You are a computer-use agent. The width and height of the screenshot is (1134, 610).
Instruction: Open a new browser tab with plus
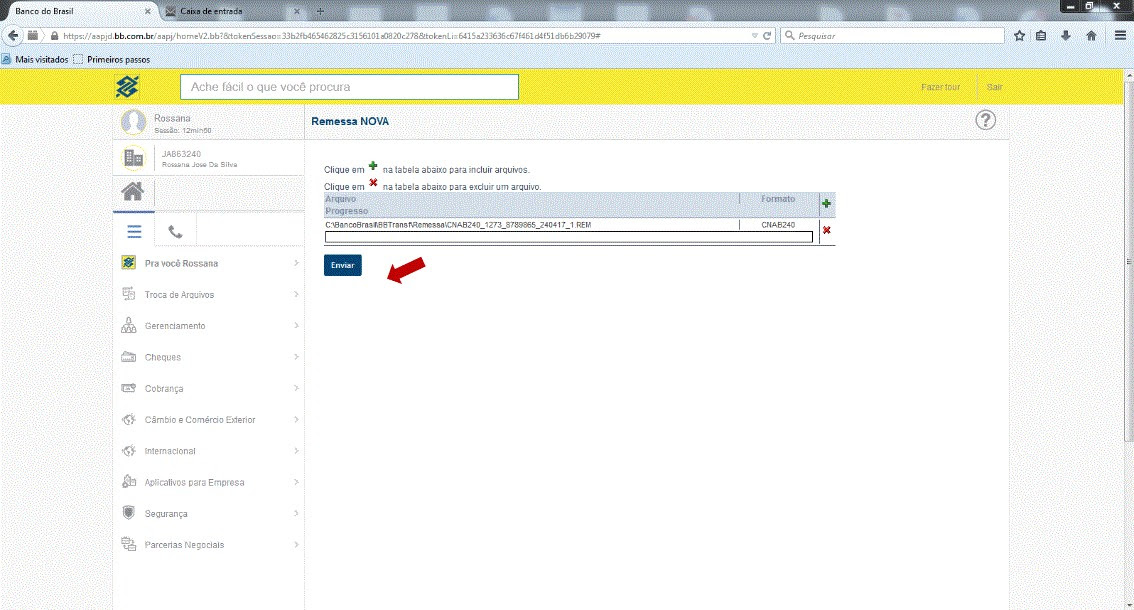click(320, 12)
